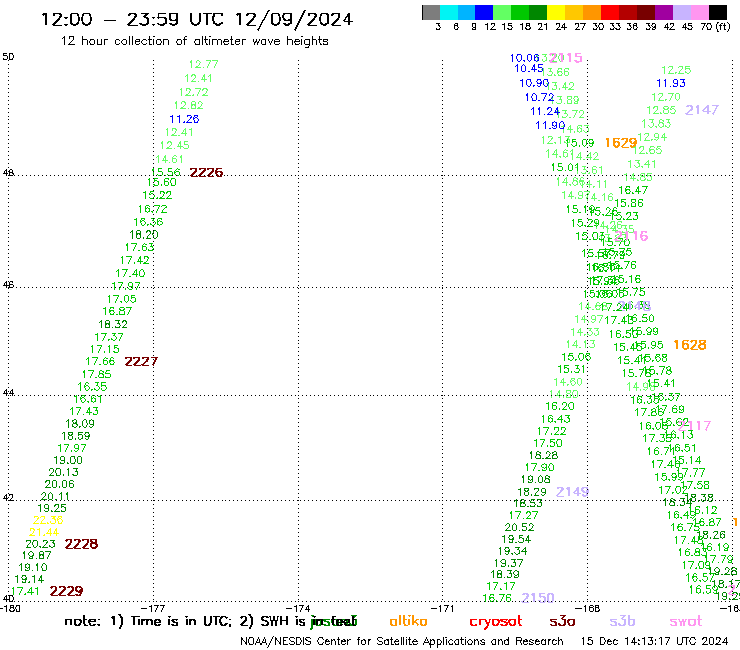Click the lavender s3b pass label 2149

point(572,492)
